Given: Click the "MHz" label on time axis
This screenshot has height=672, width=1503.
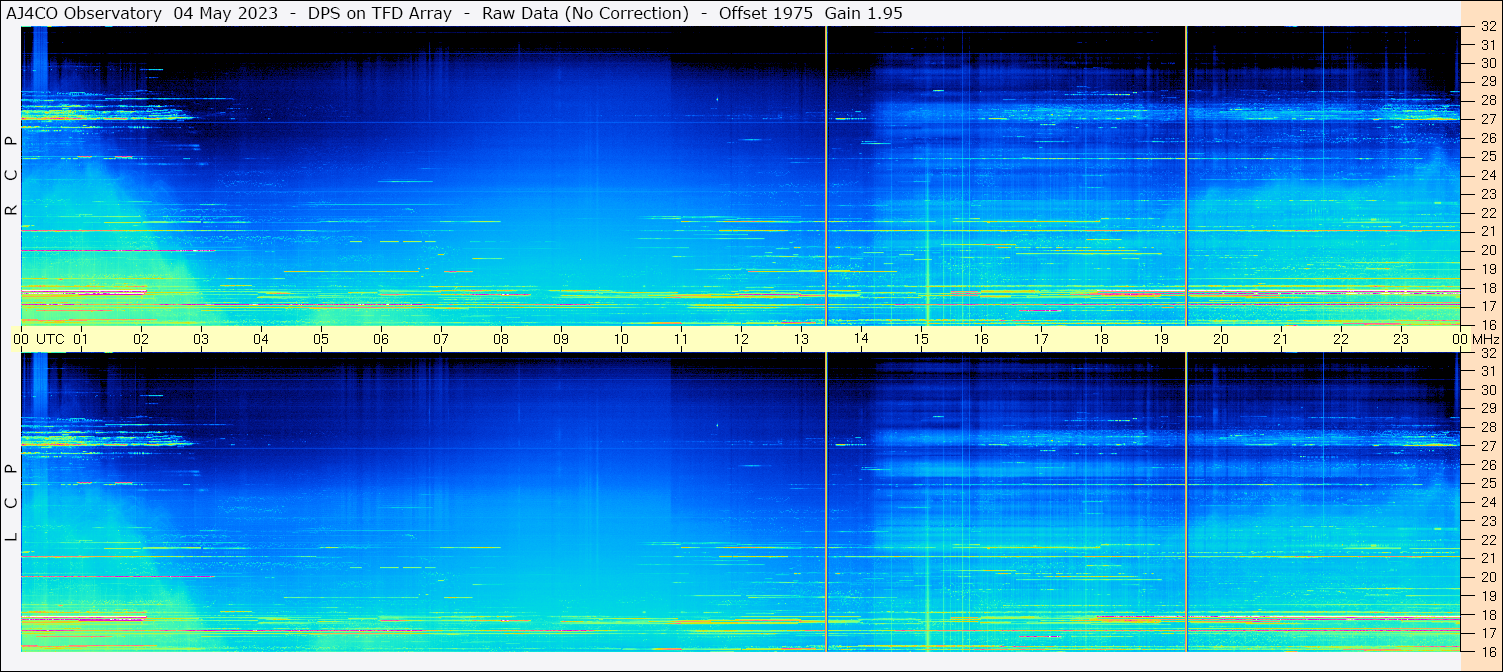Looking at the screenshot, I should pyautogui.click(x=1485, y=339).
